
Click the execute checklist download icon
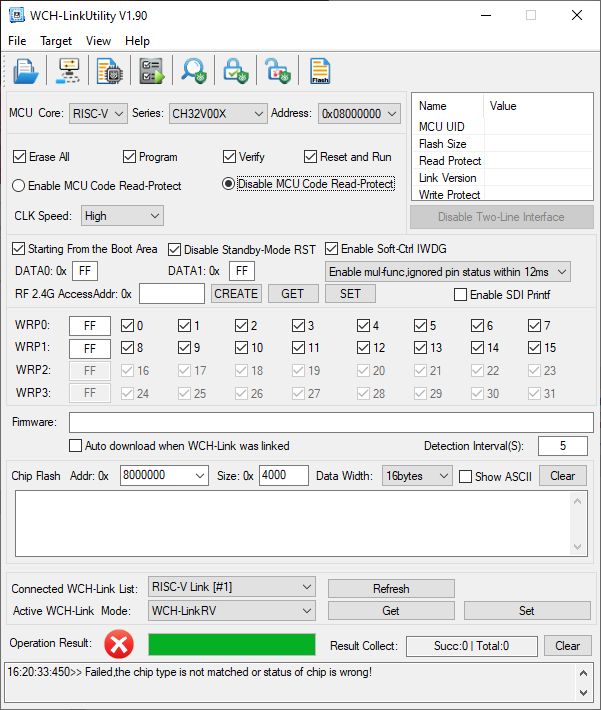point(151,71)
